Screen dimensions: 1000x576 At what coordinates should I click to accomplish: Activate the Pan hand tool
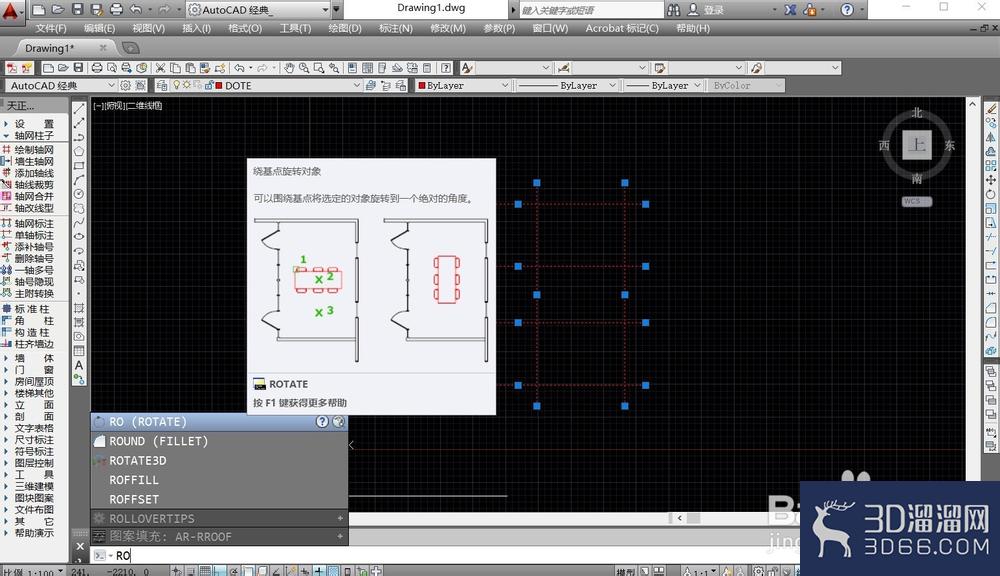click(x=290, y=68)
